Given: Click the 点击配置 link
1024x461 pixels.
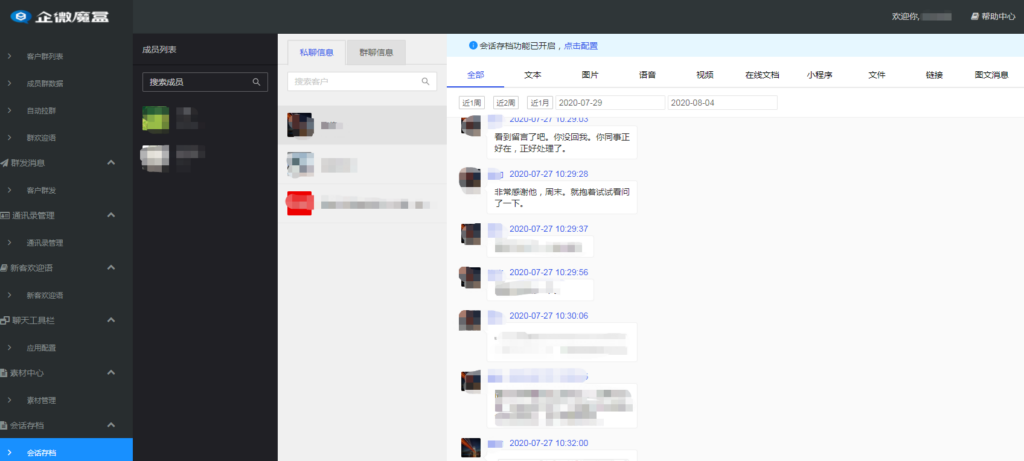Looking at the screenshot, I should [580, 46].
